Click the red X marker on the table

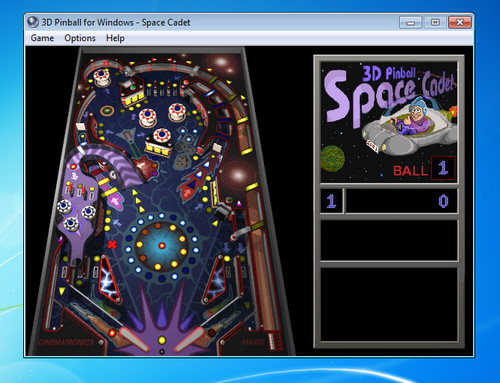point(112,245)
